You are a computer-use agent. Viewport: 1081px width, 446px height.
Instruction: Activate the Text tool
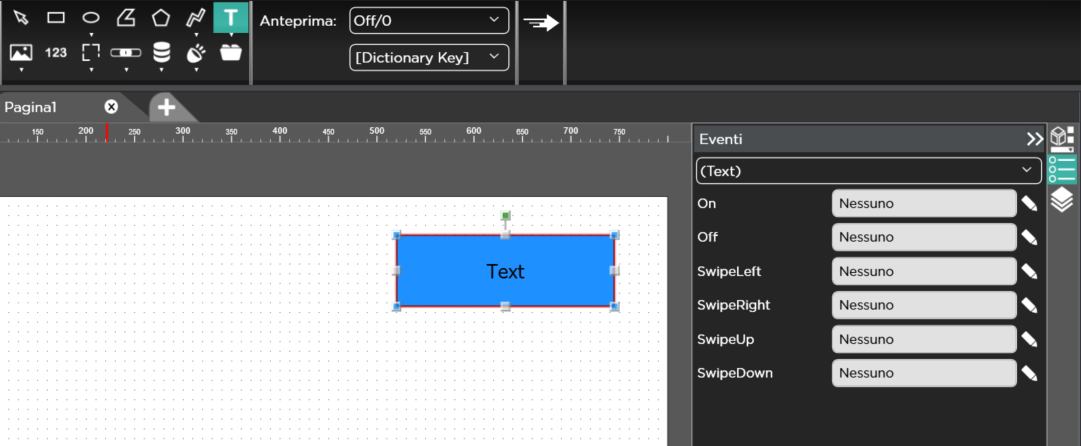click(231, 18)
